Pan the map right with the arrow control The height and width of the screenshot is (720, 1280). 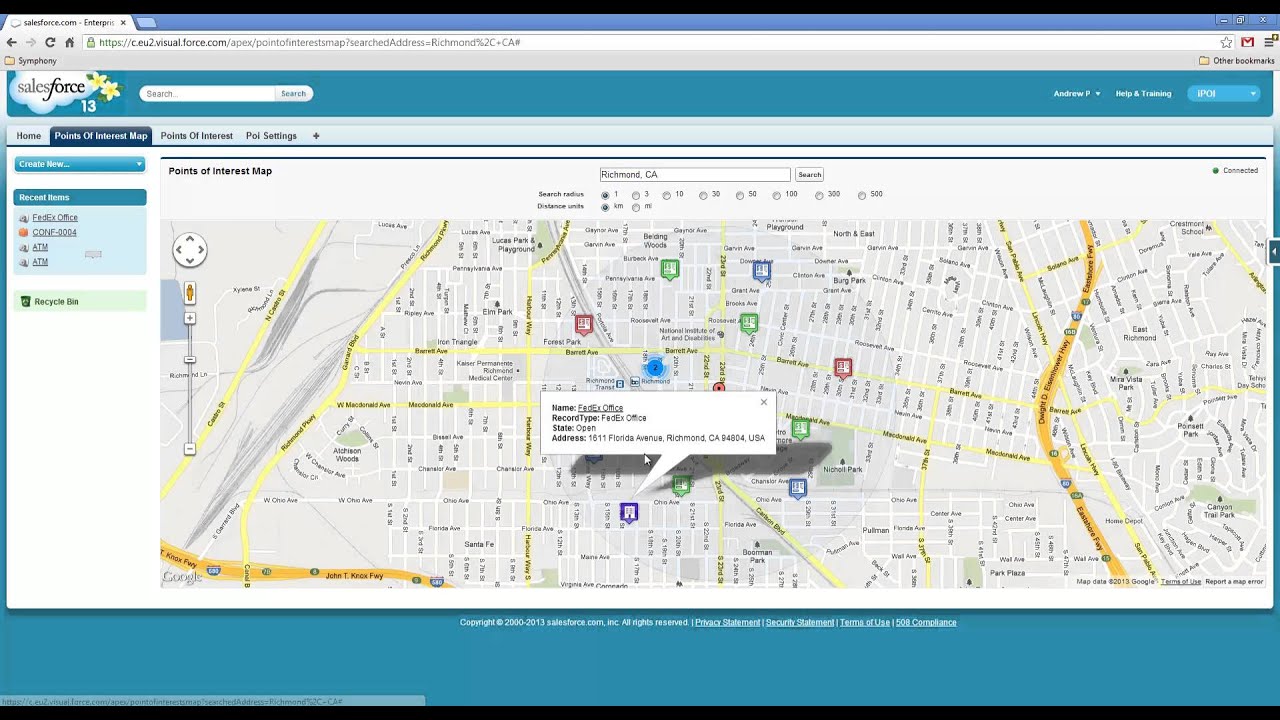coord(201,250)
